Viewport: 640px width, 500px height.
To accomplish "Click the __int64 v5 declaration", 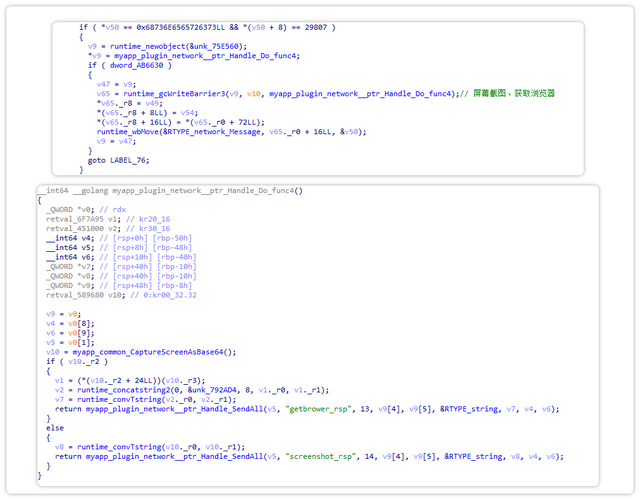I will point(119,247).
